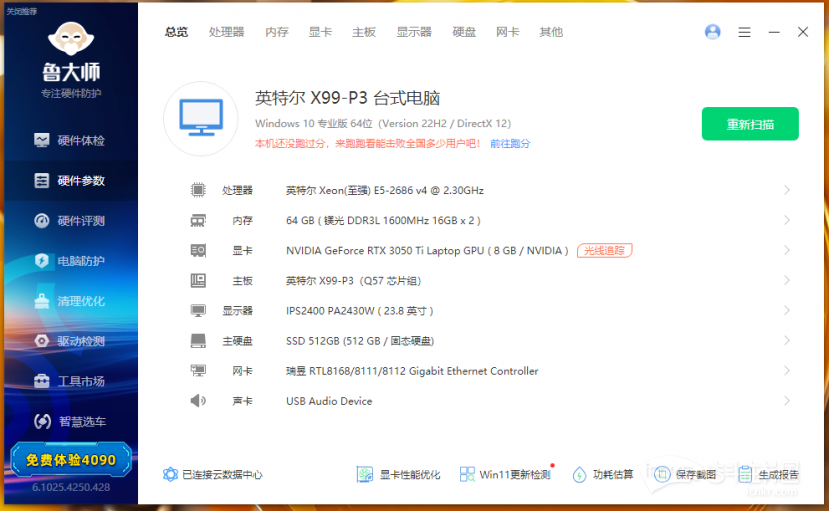The image size is (829, 511).
Task: Click version number 6.1025.4250.428
Action: [71, 487]
